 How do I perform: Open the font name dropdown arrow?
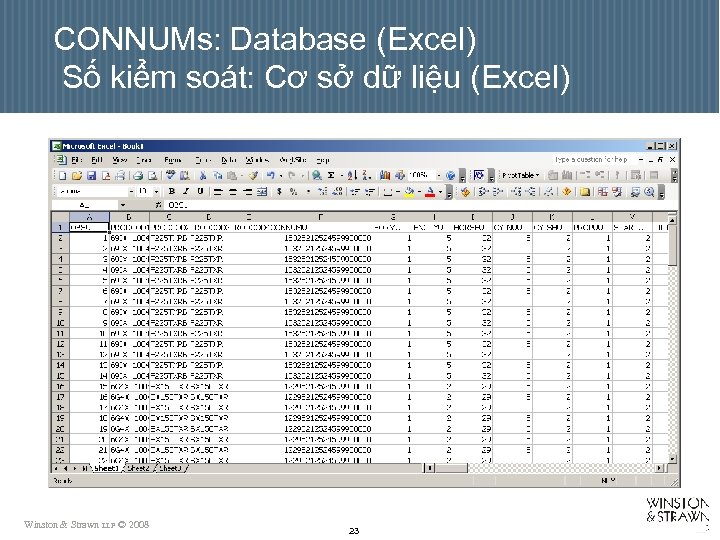tap(131, 191)
